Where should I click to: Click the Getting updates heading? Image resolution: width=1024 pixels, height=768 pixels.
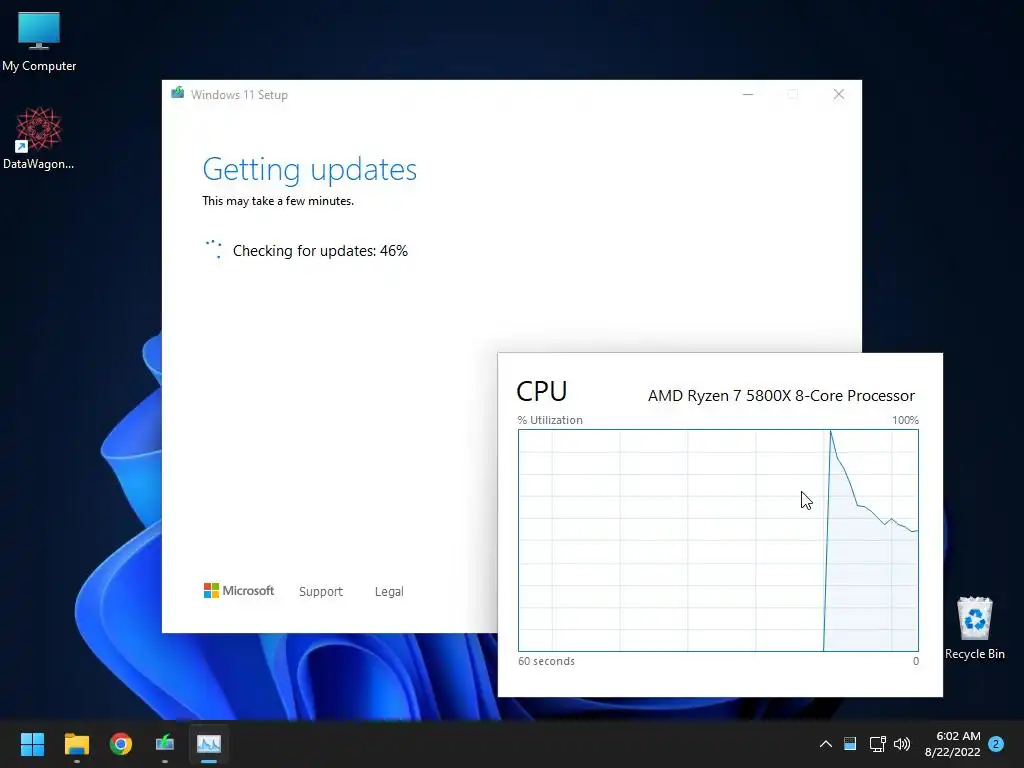pos(310,170)
